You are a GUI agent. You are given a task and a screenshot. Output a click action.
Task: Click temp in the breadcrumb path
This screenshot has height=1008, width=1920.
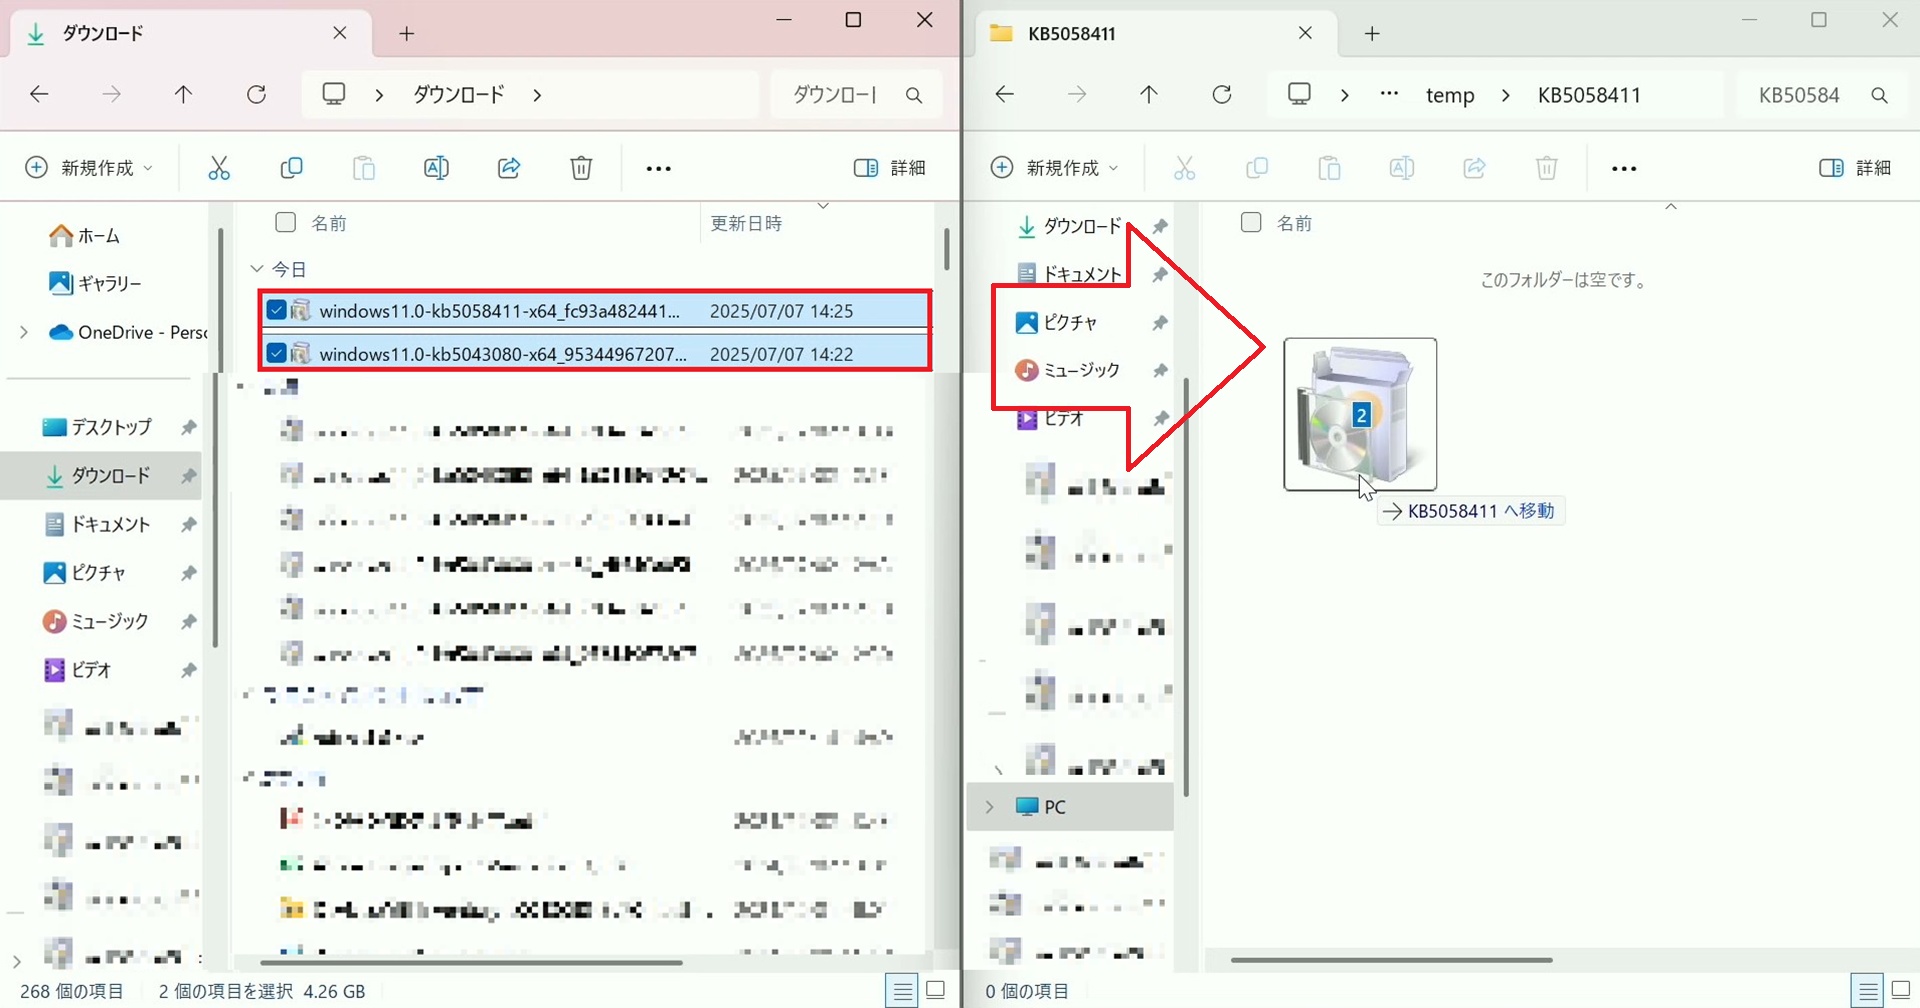click(x=1450, y=95)
